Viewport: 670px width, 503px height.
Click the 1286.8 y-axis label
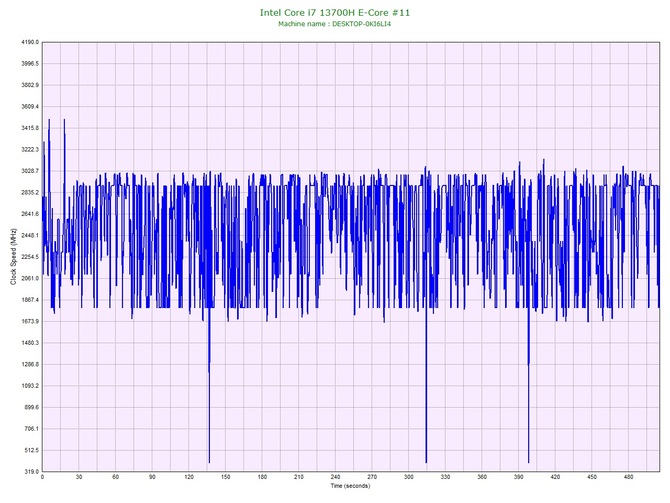point(30,365)
